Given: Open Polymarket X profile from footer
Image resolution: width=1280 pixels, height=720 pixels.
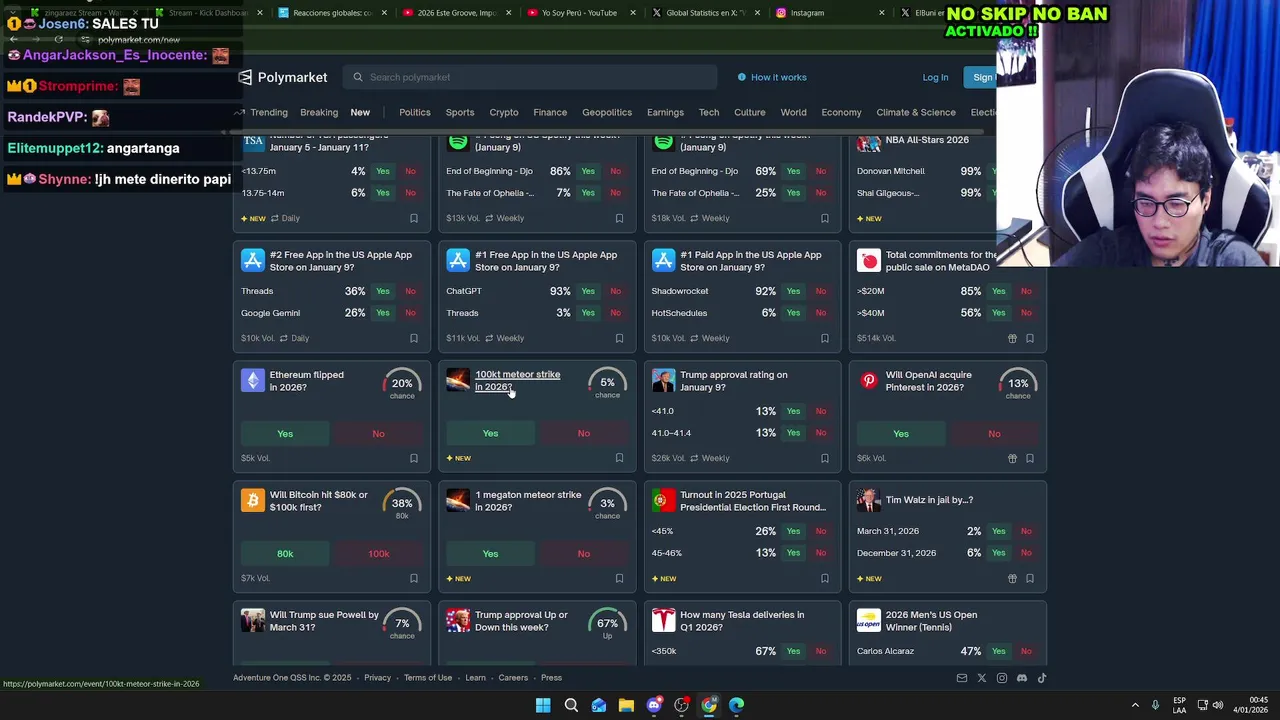Looking at the screenshot, I should (x=982, y=678).
